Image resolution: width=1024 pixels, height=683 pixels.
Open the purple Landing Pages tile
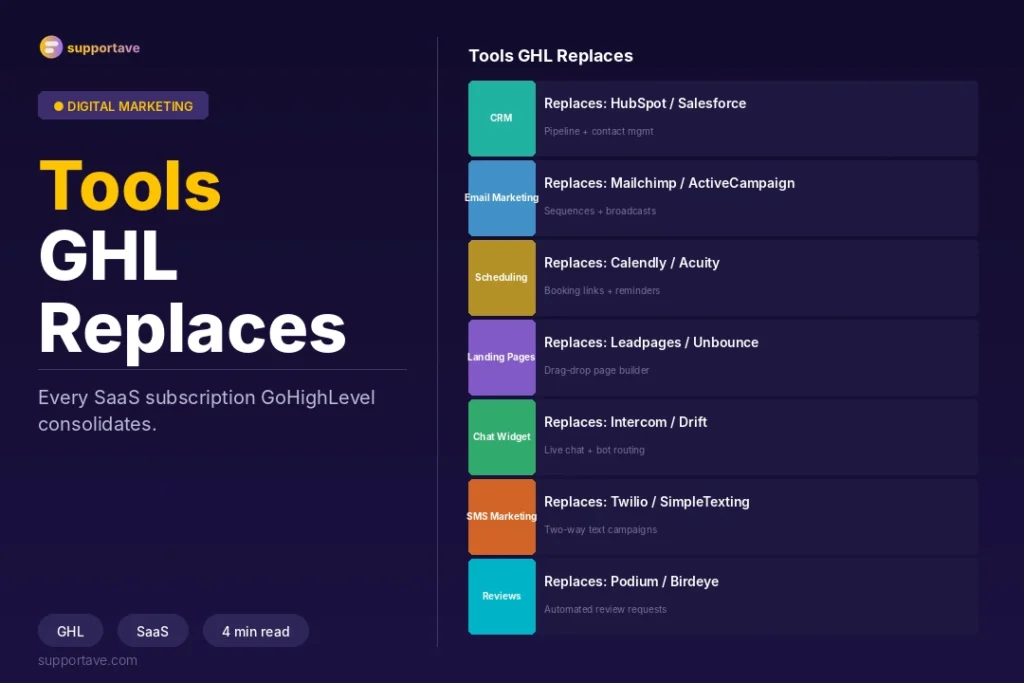pyautogui.click(x=502, y=357)
